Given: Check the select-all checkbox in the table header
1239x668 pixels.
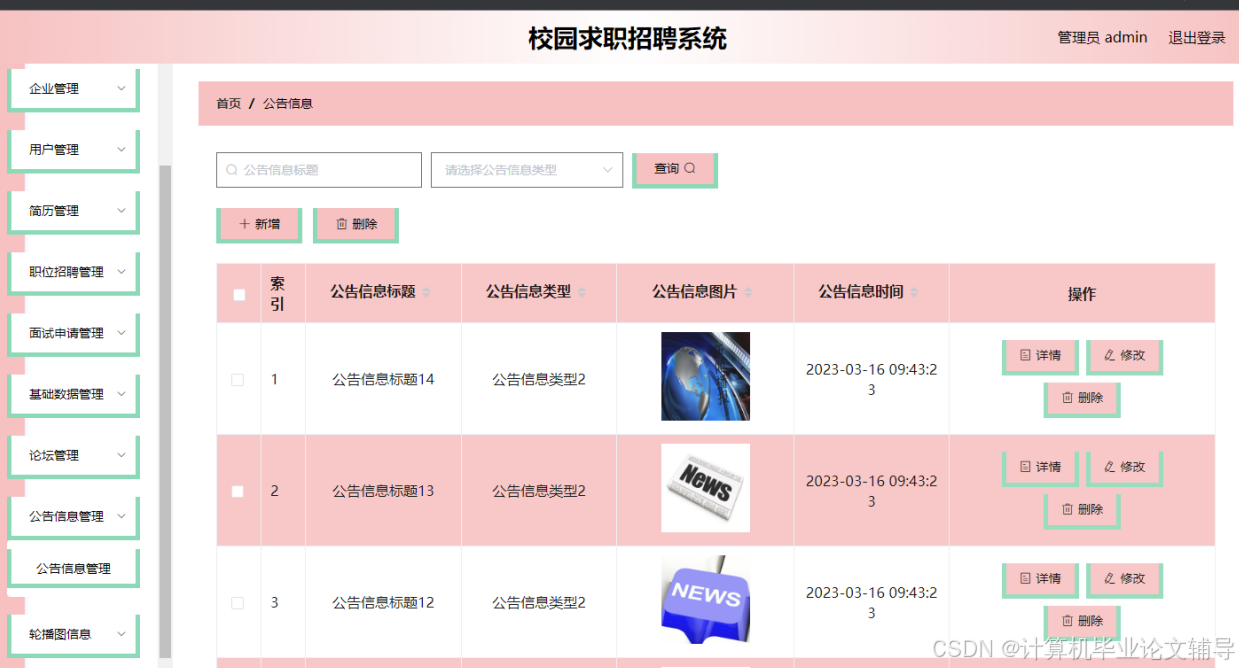Looking at the screenshot, I should tap(237, 294).
